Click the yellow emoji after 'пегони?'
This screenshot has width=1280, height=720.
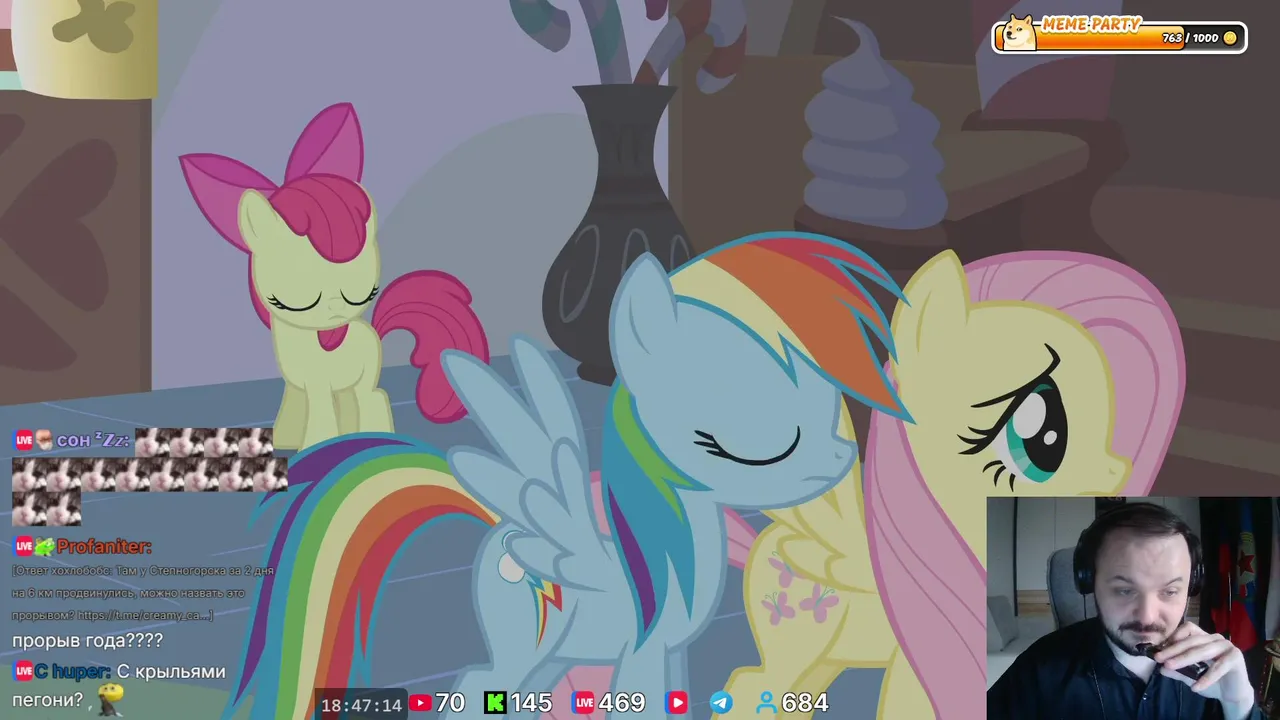click(111, 701)
